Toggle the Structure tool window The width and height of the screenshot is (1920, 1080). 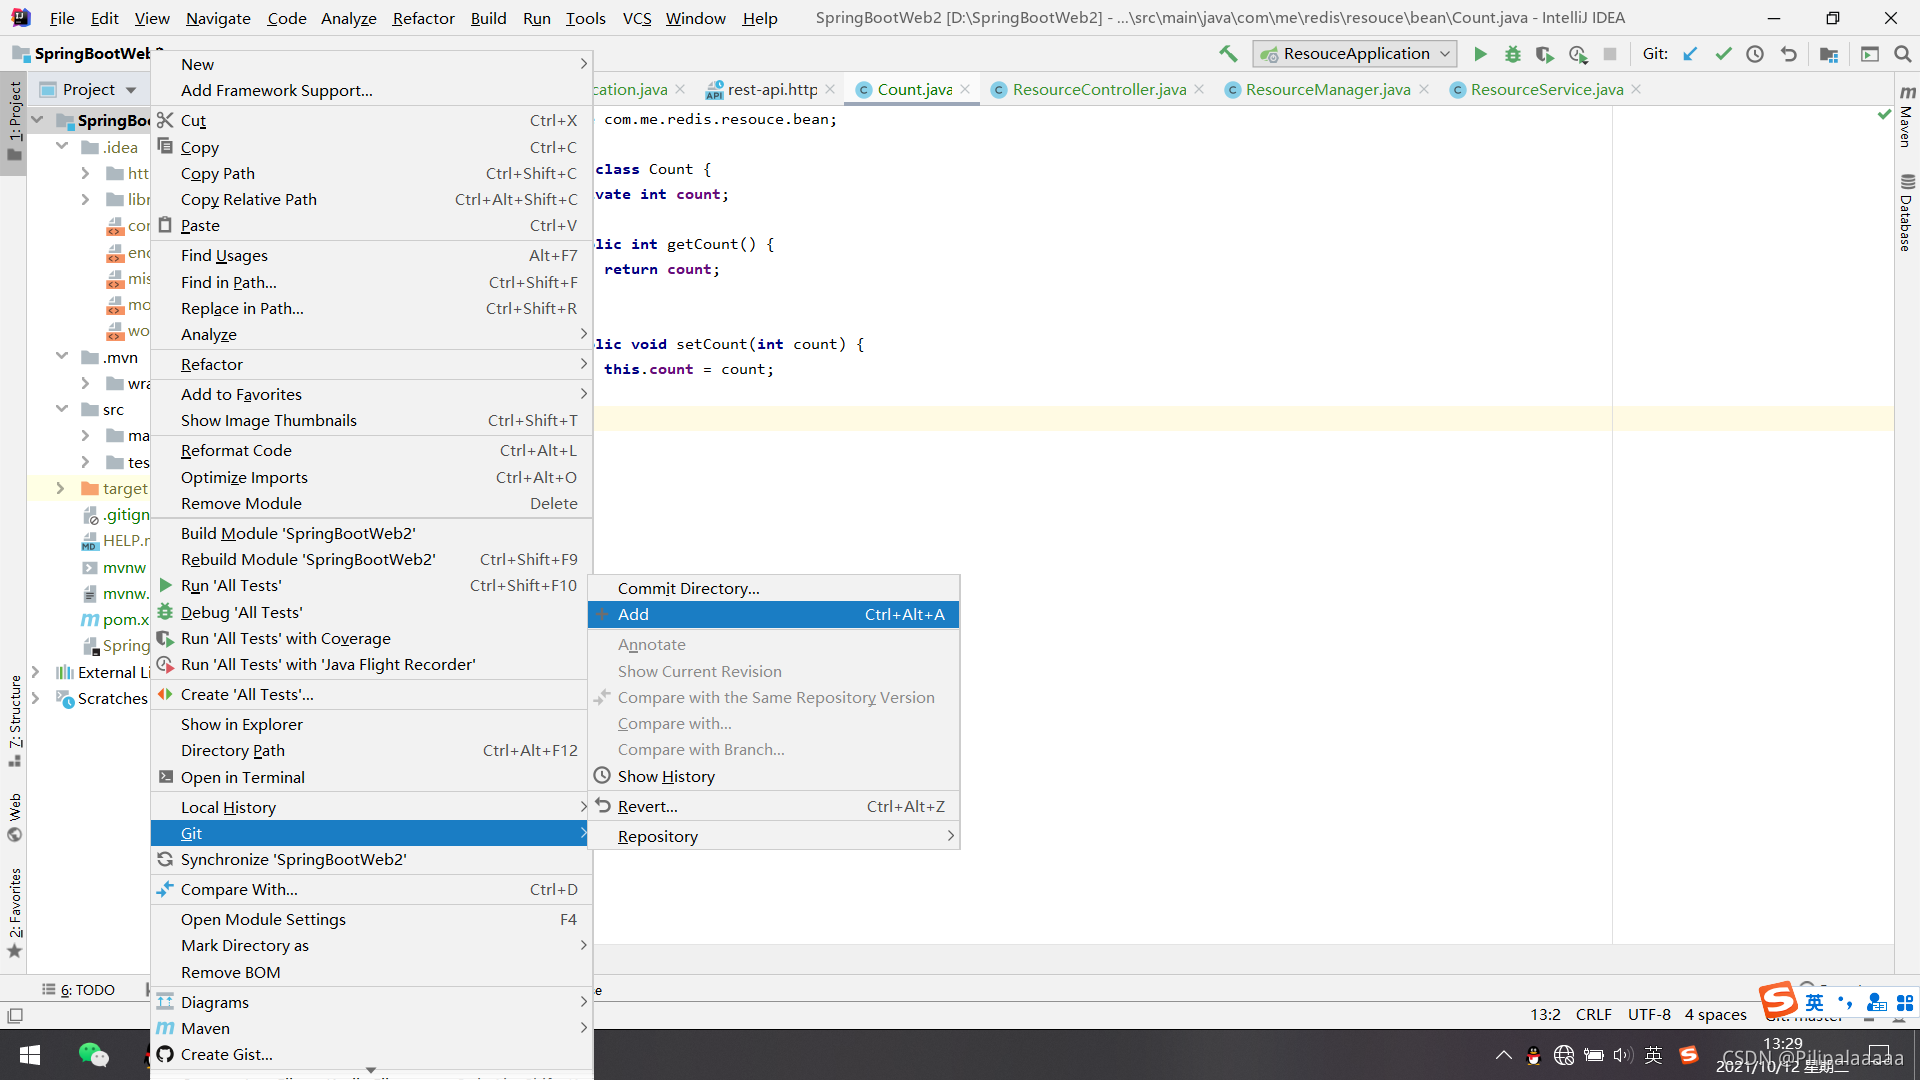coord(15,720)
